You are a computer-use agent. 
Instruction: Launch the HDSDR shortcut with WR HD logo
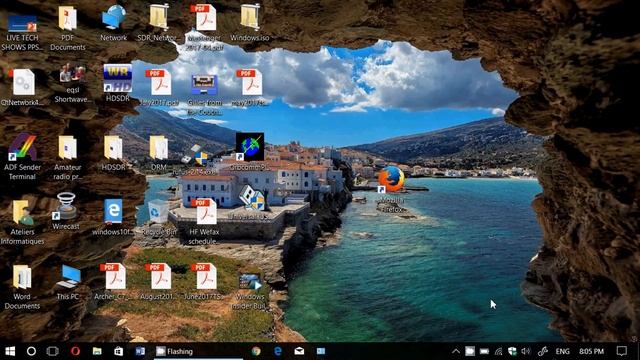tap(118, 83)
